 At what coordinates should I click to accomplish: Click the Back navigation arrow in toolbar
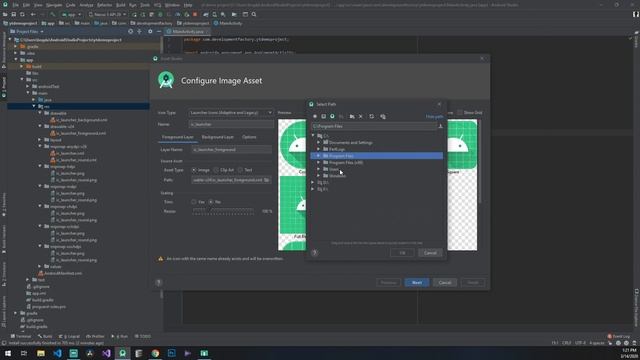(x=33, y=14)
